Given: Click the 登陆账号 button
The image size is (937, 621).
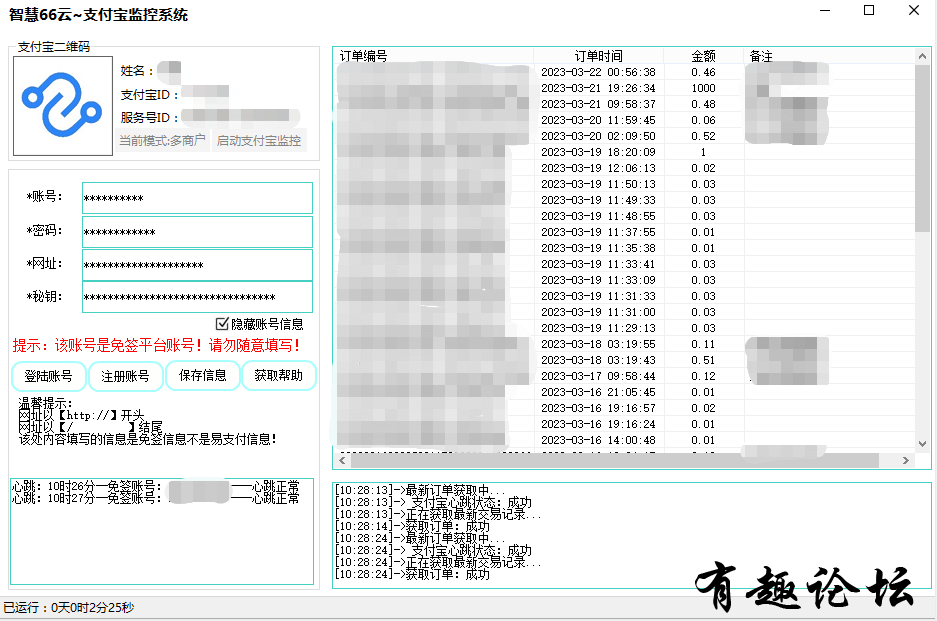Looking at the screenshot, I should coord(48,376).
